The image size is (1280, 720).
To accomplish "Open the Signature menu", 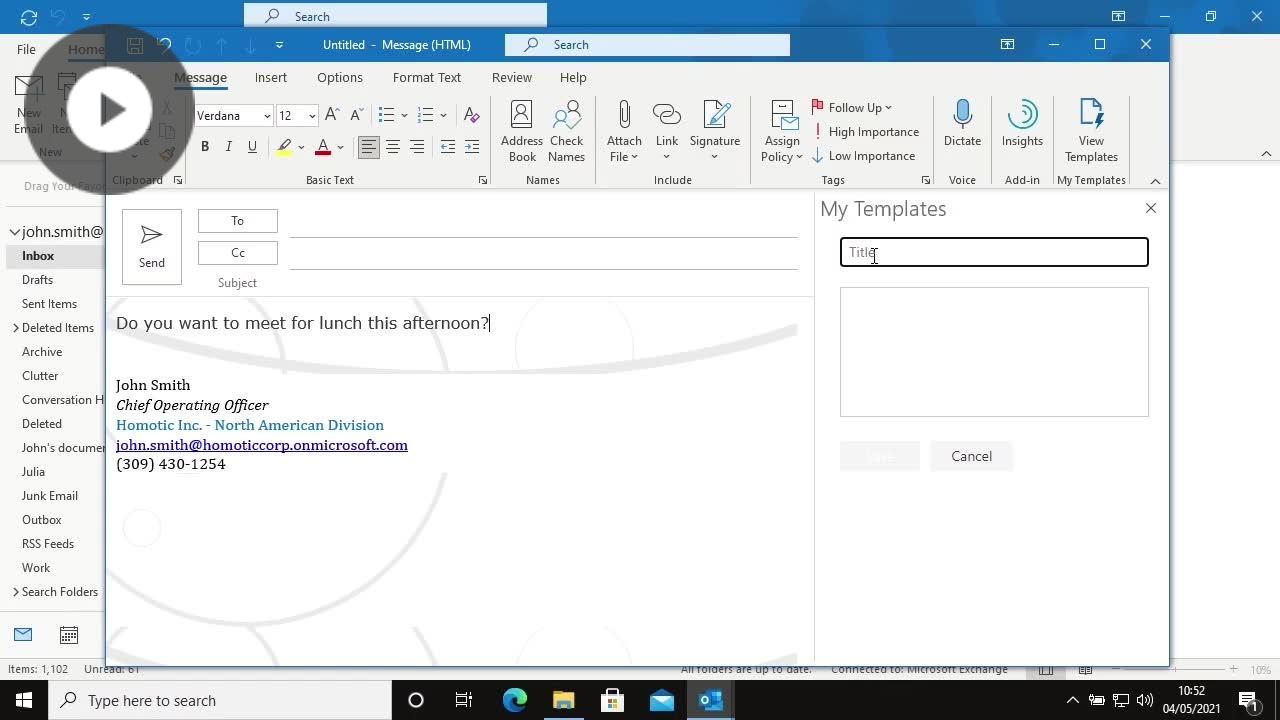I will 714,131.
